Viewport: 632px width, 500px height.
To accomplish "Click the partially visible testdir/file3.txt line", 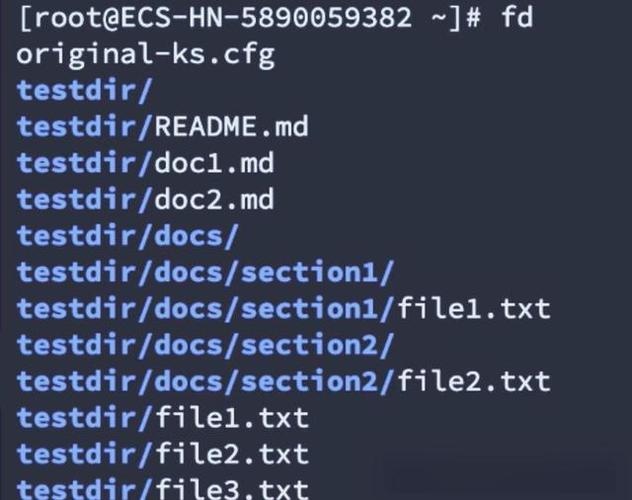I will click(x=163, y=488).
